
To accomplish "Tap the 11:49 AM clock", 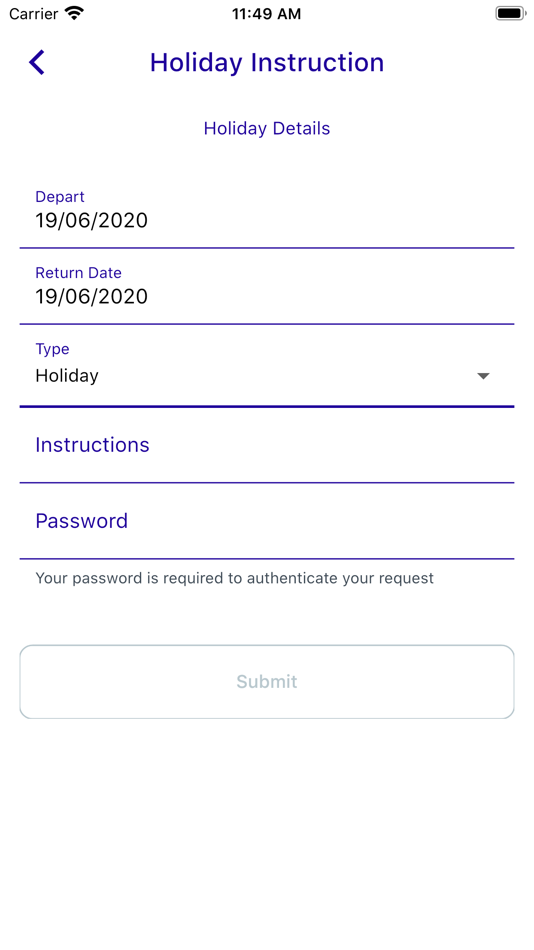I will tap(267, 14).
